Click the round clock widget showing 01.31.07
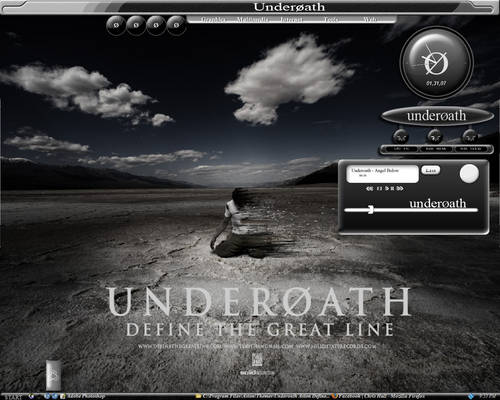This screenshot has width=500, height=400. [436, 63]
